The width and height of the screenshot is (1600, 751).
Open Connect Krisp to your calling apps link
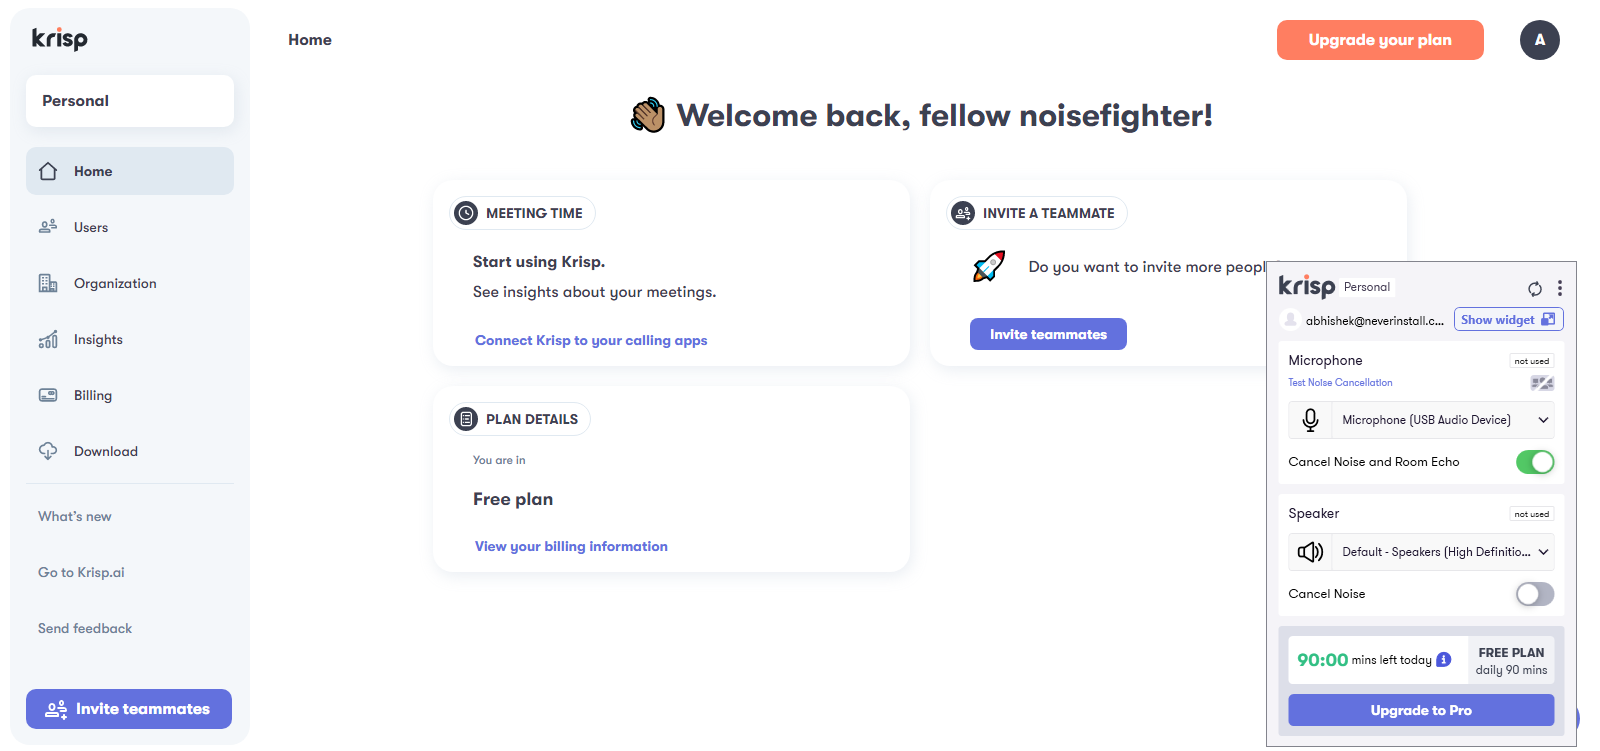click(x=591, y=341)
